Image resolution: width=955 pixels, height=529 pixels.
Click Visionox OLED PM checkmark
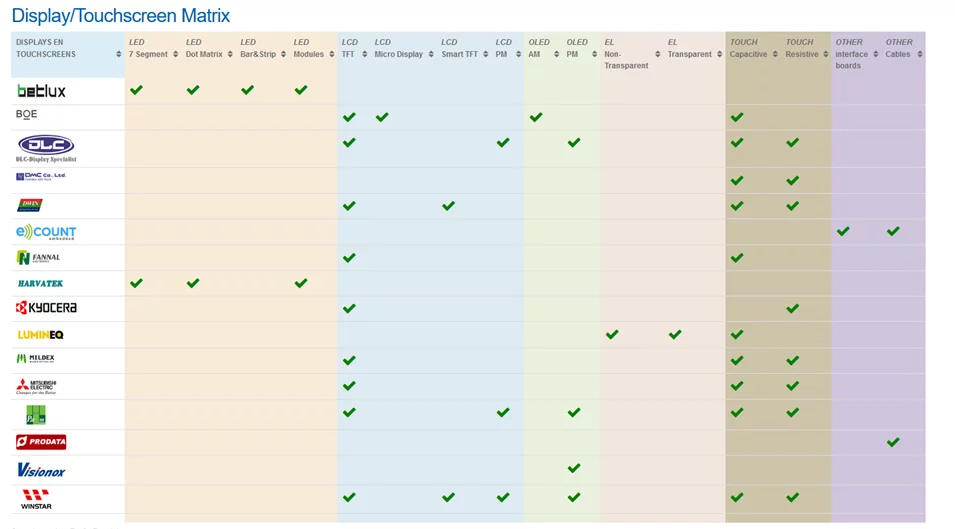click(x=574, y=468)
